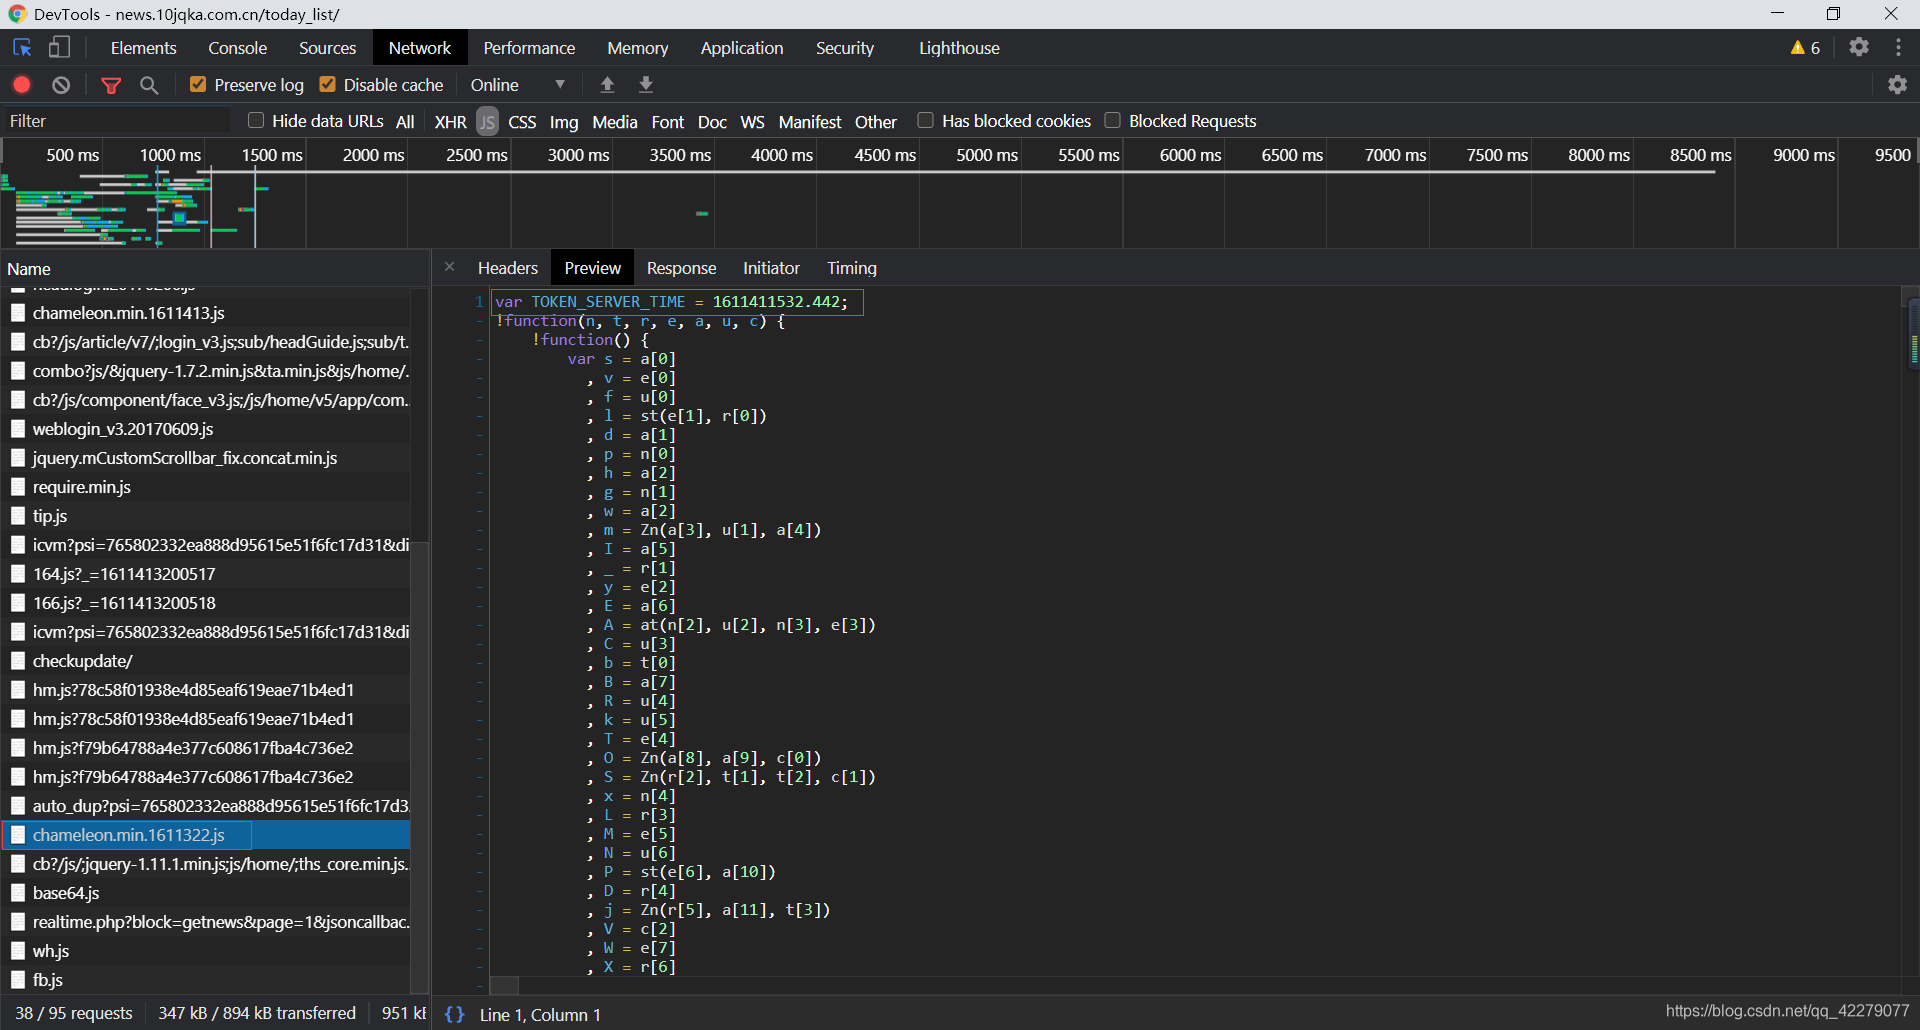
Task: Click file icon of fb.js
Action: pos(17,980)
